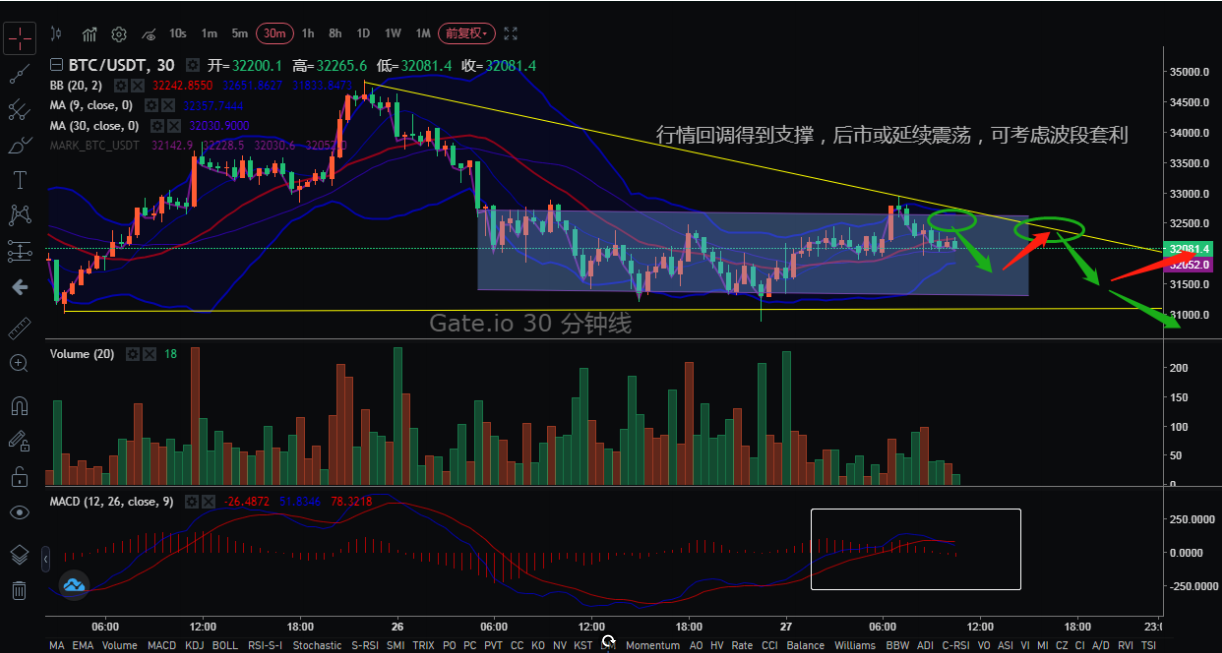Open the ruler measurement tool
Screen dimensions: 1222x653
[x=19, y=326]
